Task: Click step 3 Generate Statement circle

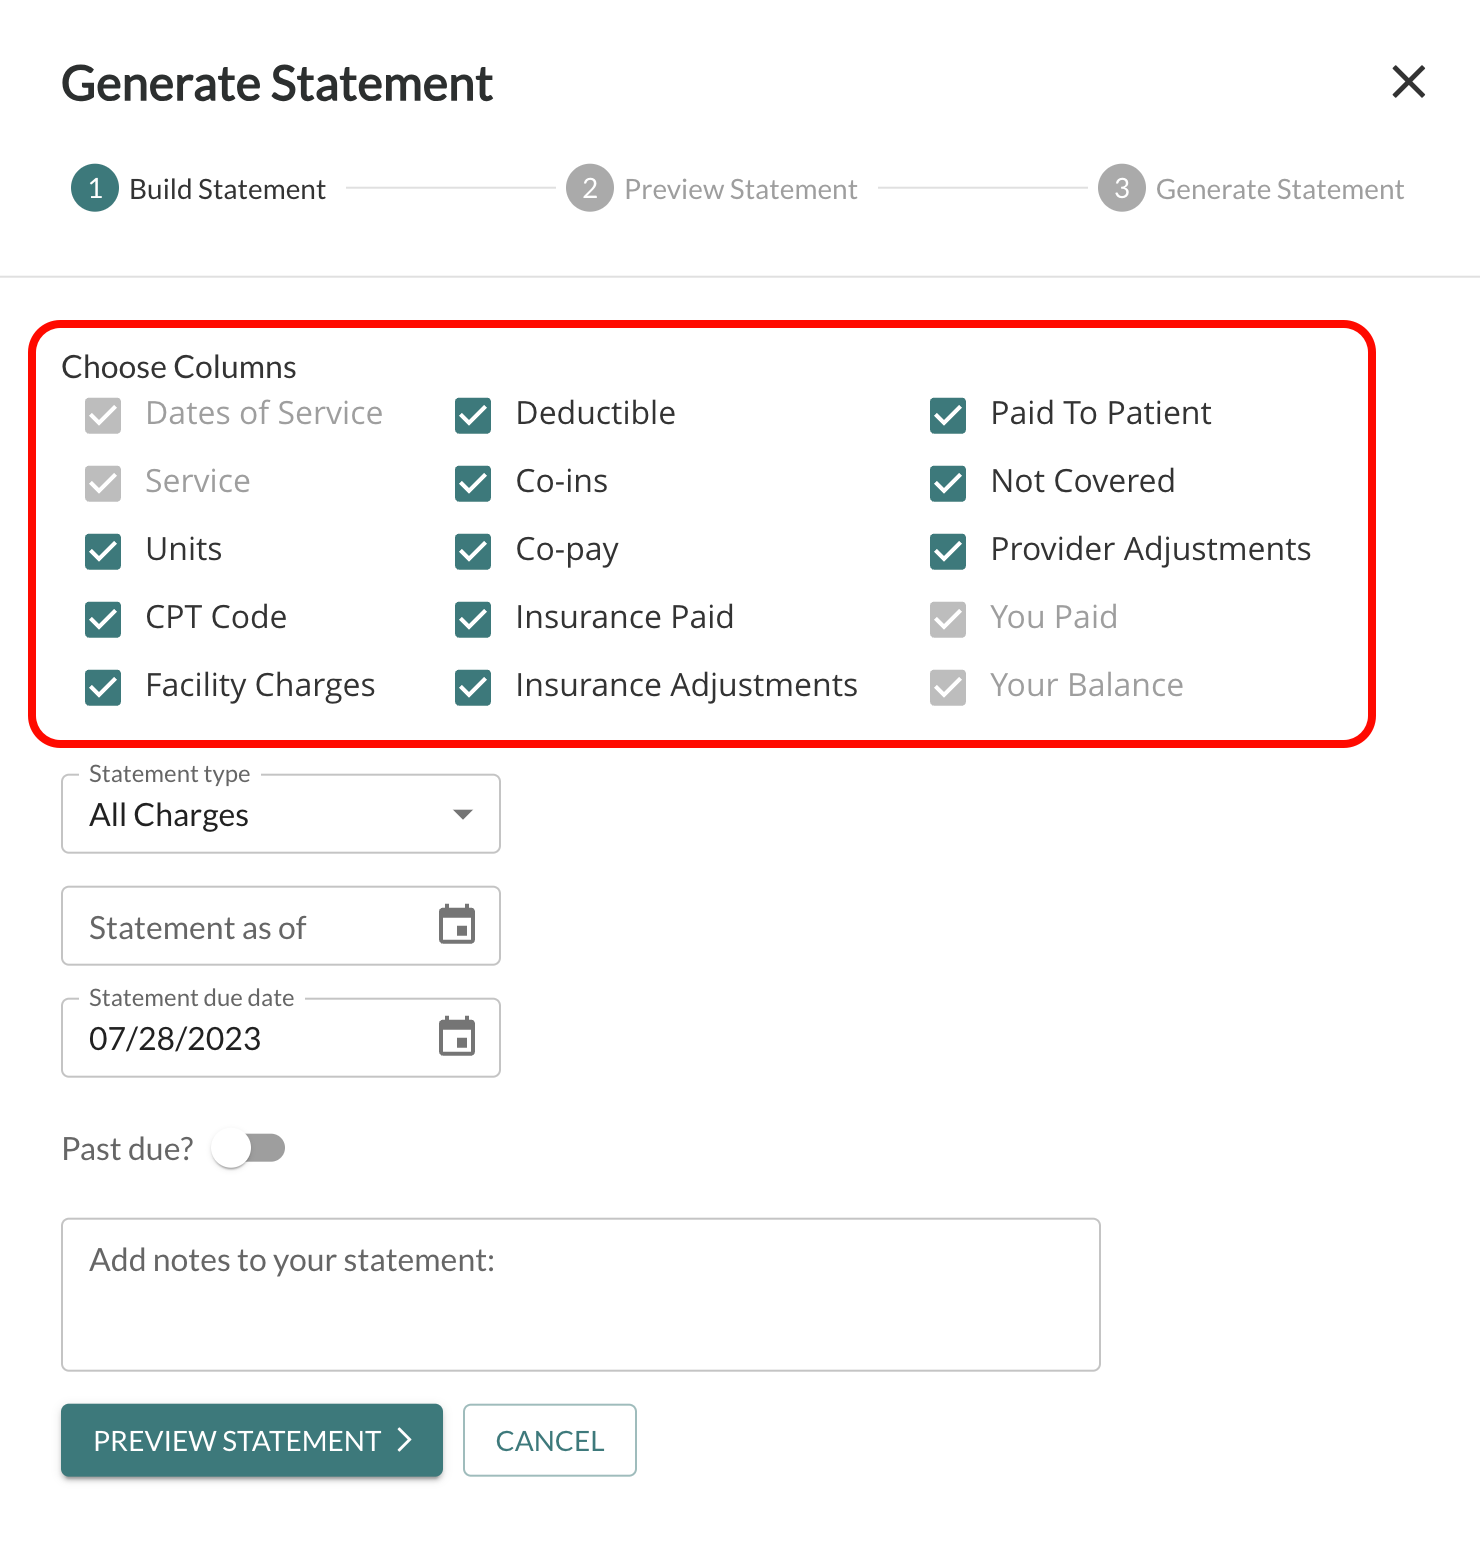Action: tap(1122, 188)
